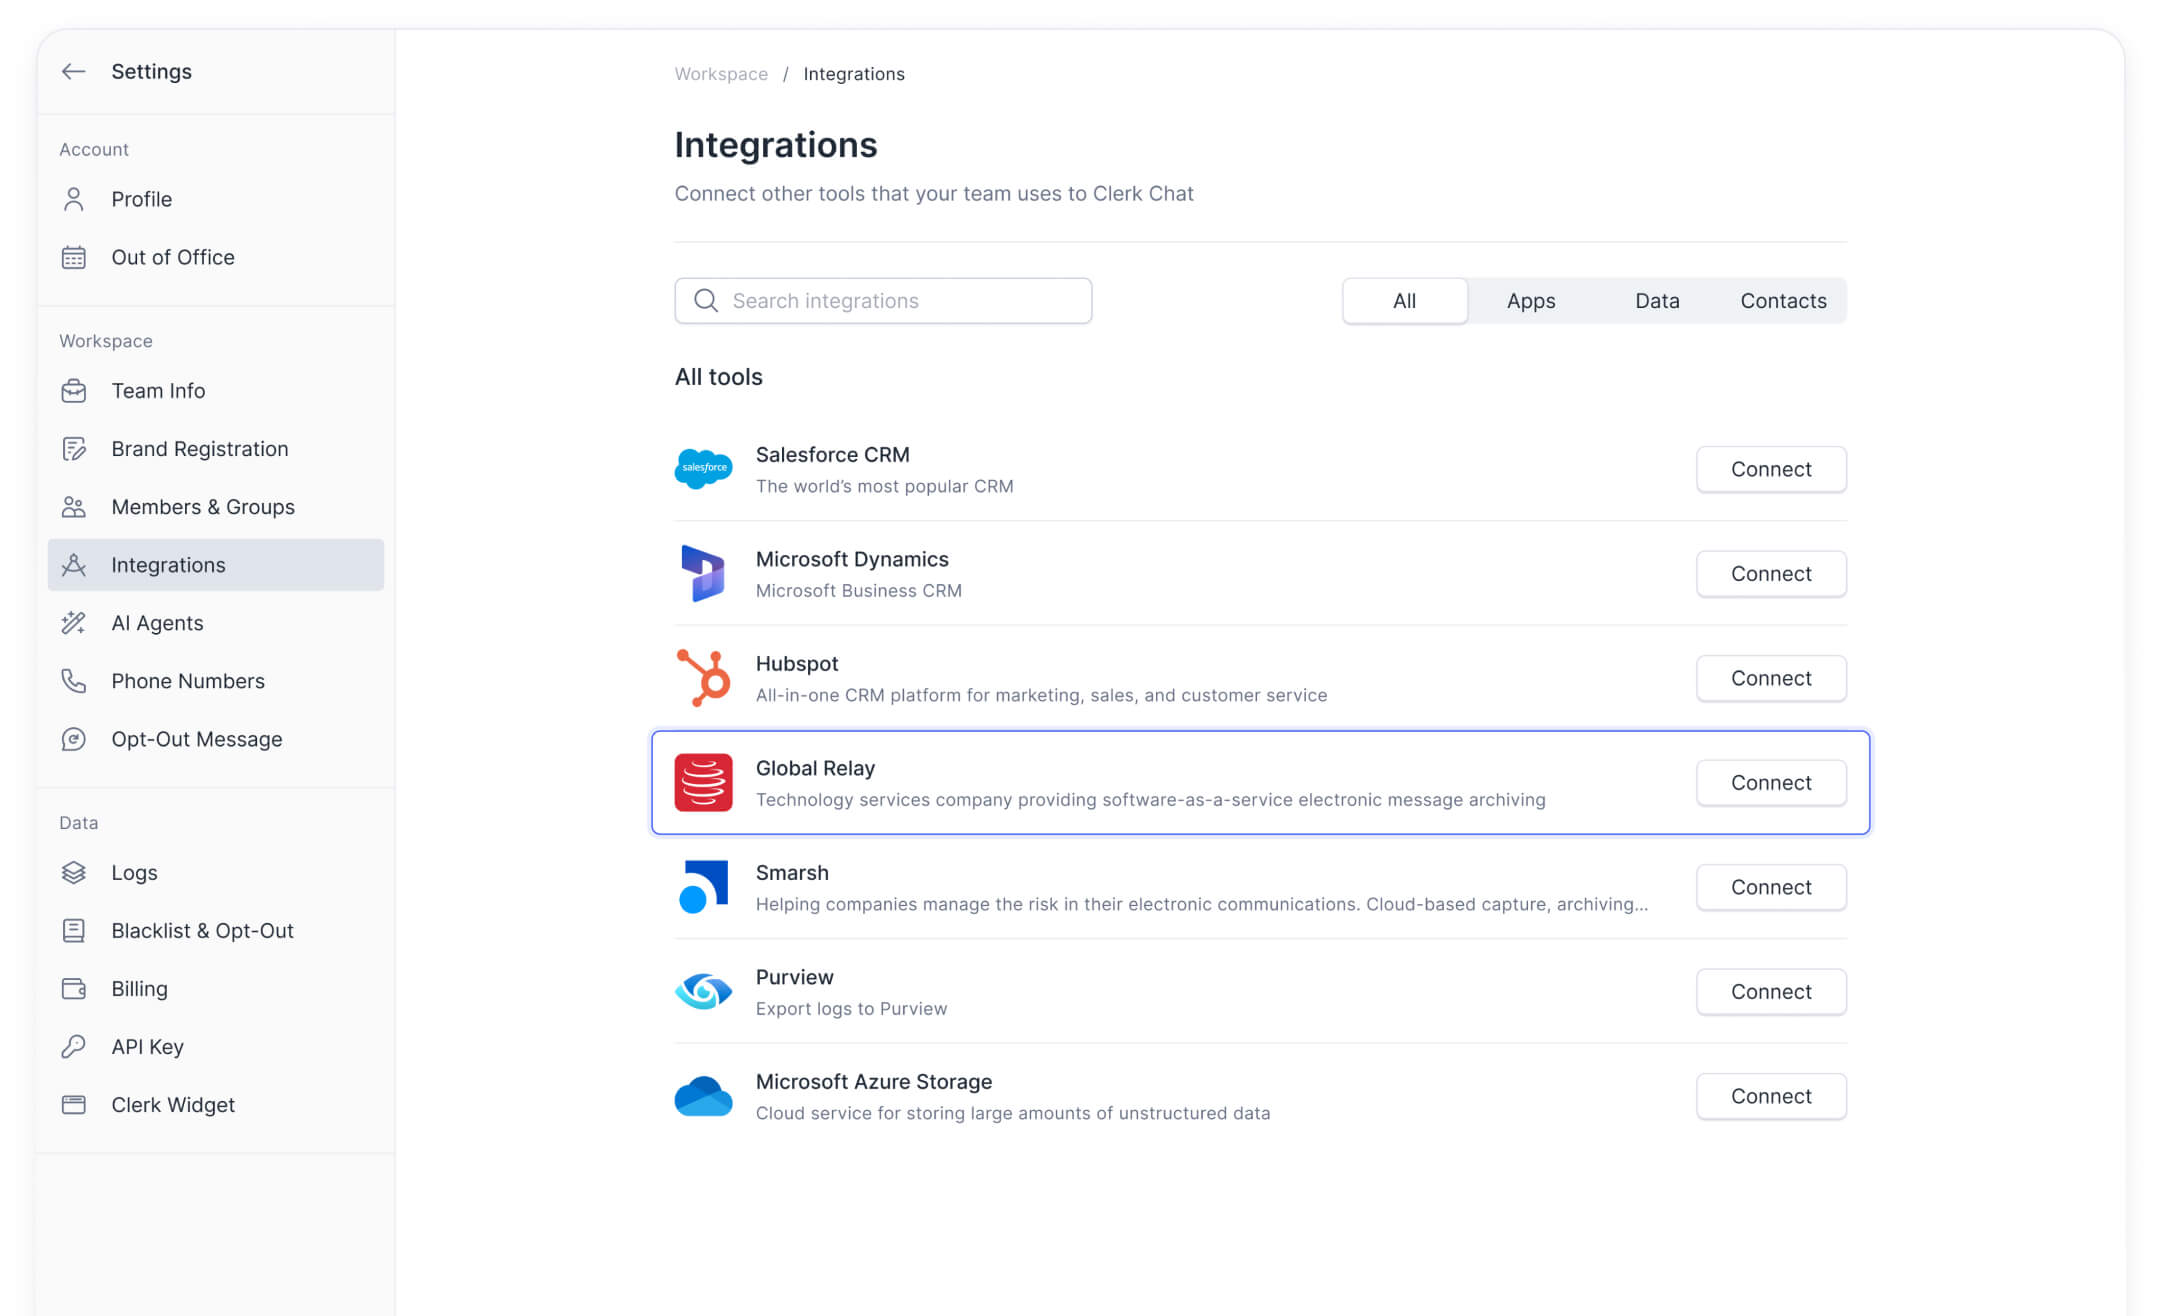
Task: Click the Salesforce CRM title text
Action: (832, 455)
